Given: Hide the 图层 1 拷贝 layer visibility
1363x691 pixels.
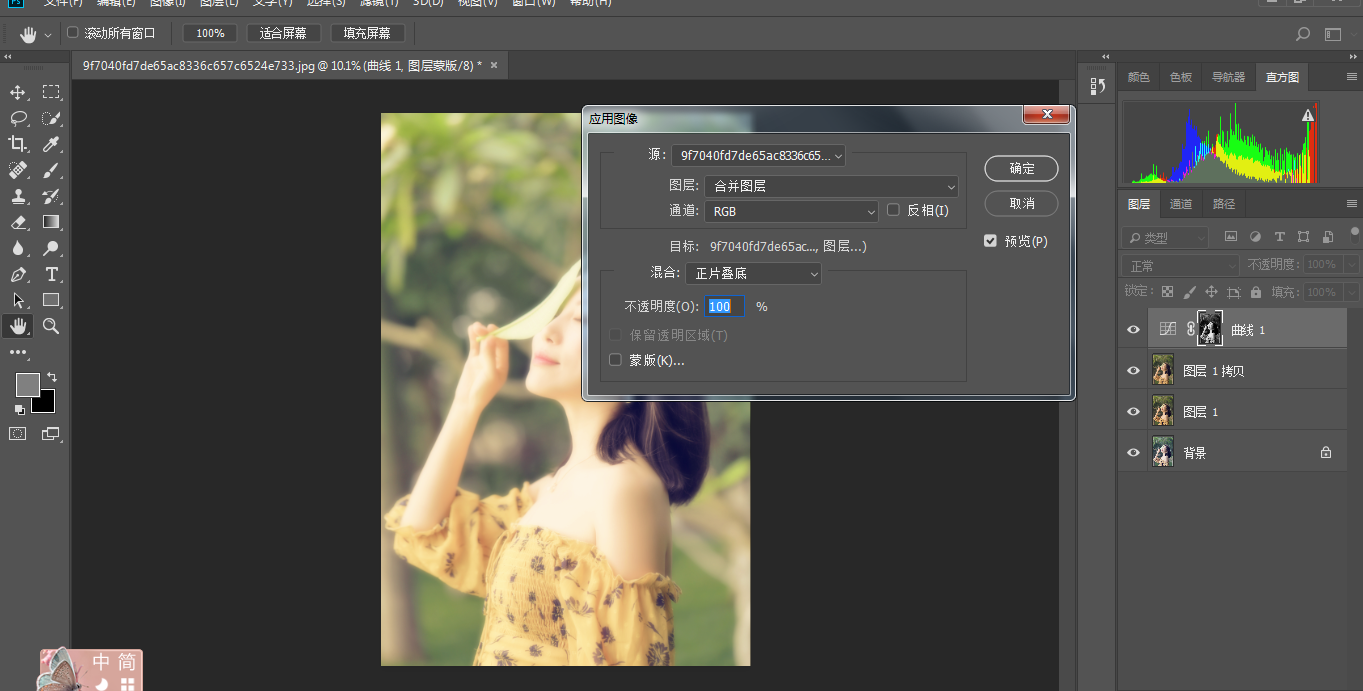Looking at the screenshot, I should pyautogui.click(x=1133, y=371).
